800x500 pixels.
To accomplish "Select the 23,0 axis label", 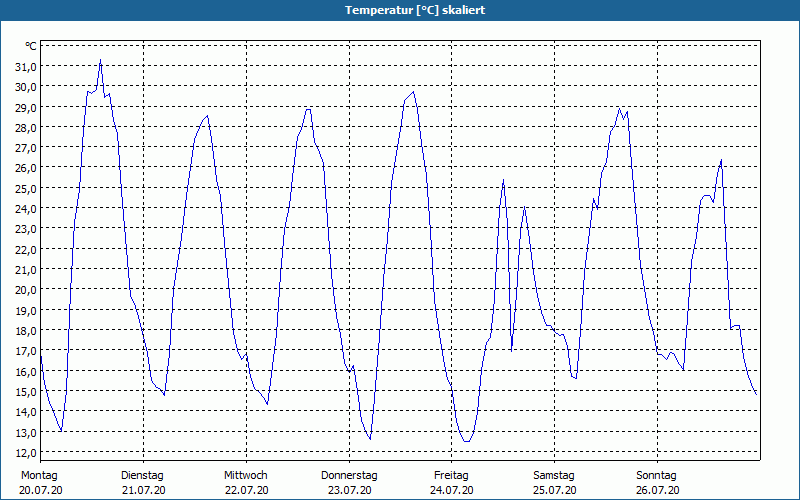I will click(x=27, y=229).
